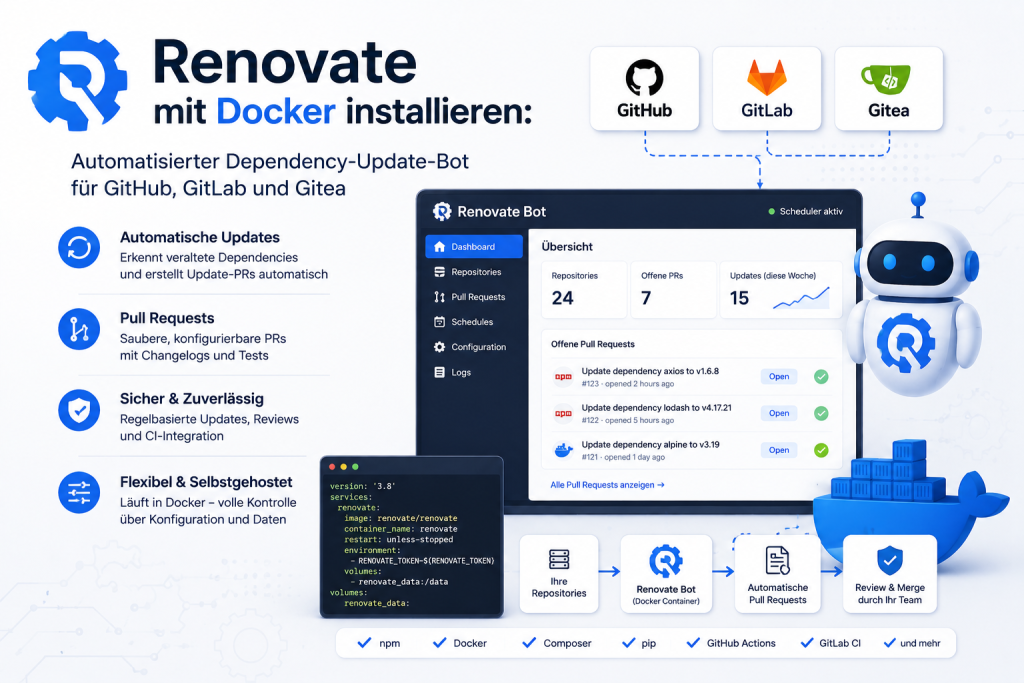The image size is (1024, 683).
Task: Click green check for axios pull request
Action: [x=821, y=377]
